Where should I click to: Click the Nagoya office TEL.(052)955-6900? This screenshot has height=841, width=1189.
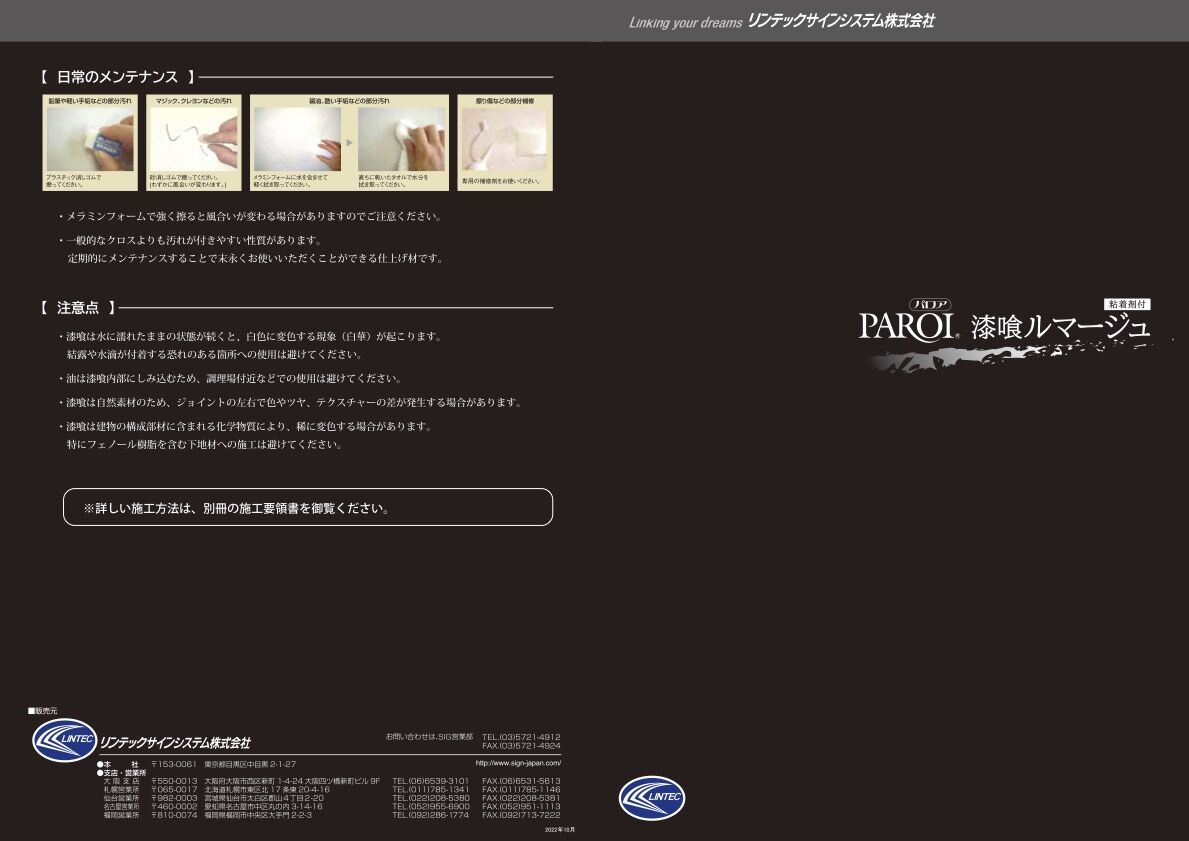click(431, 807)
